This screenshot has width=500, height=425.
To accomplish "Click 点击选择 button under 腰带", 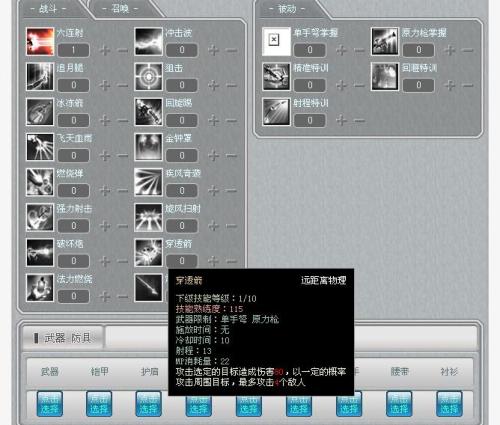I will [x=399, y=404].
